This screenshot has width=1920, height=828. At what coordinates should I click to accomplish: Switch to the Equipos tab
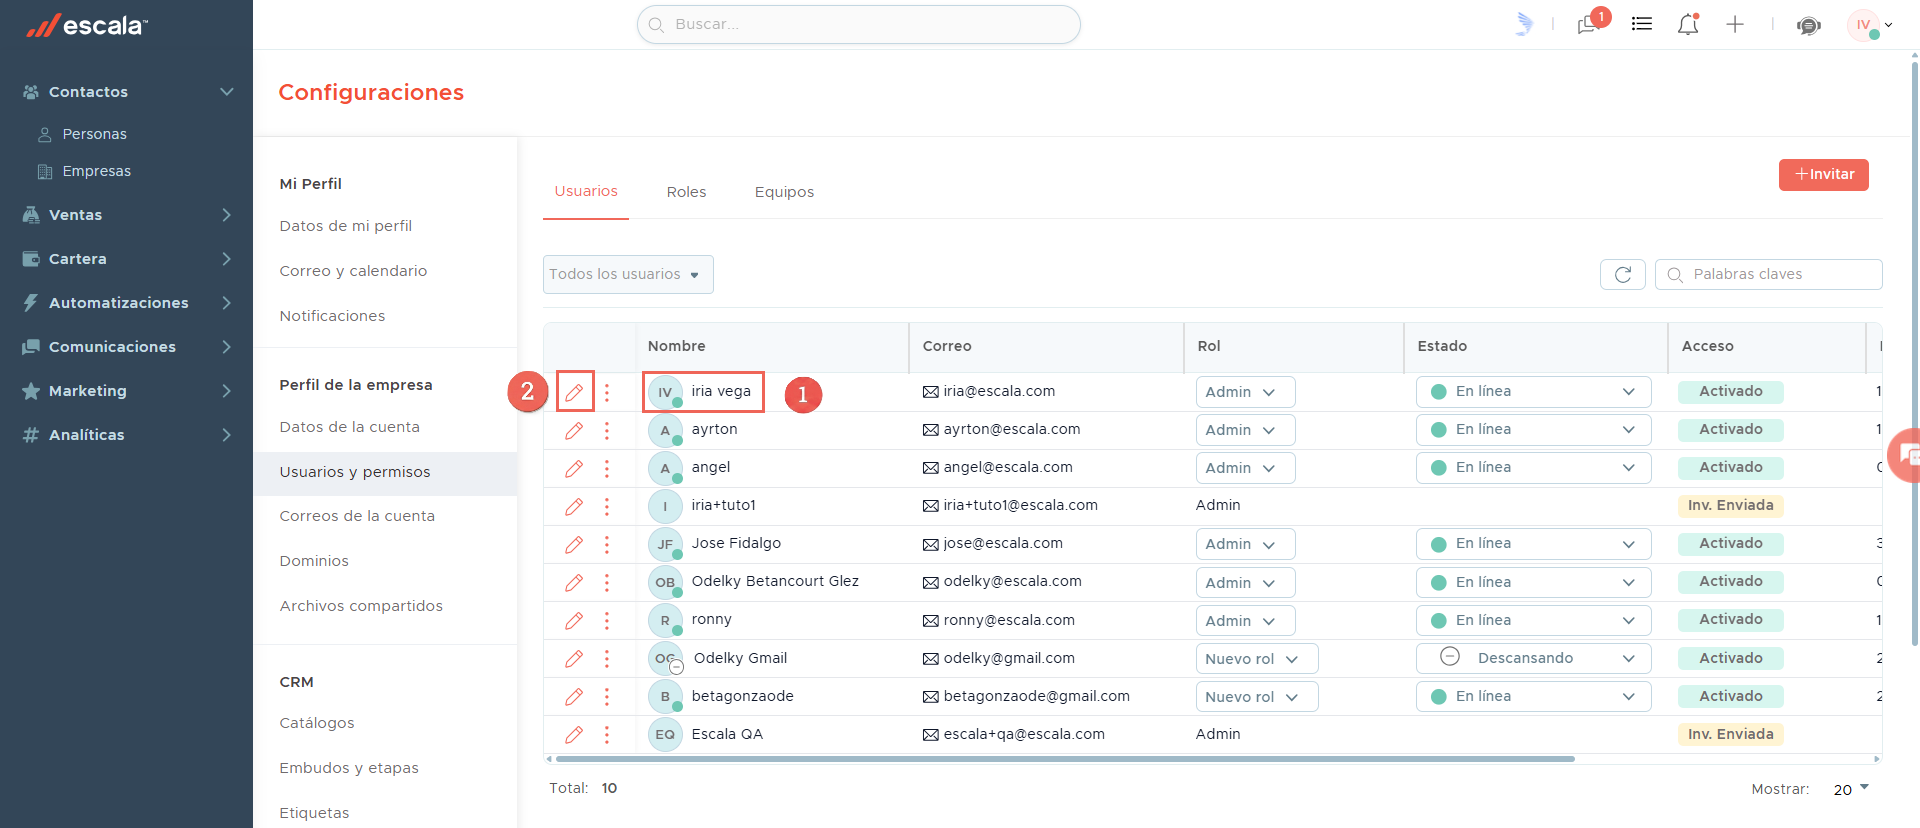784,192
